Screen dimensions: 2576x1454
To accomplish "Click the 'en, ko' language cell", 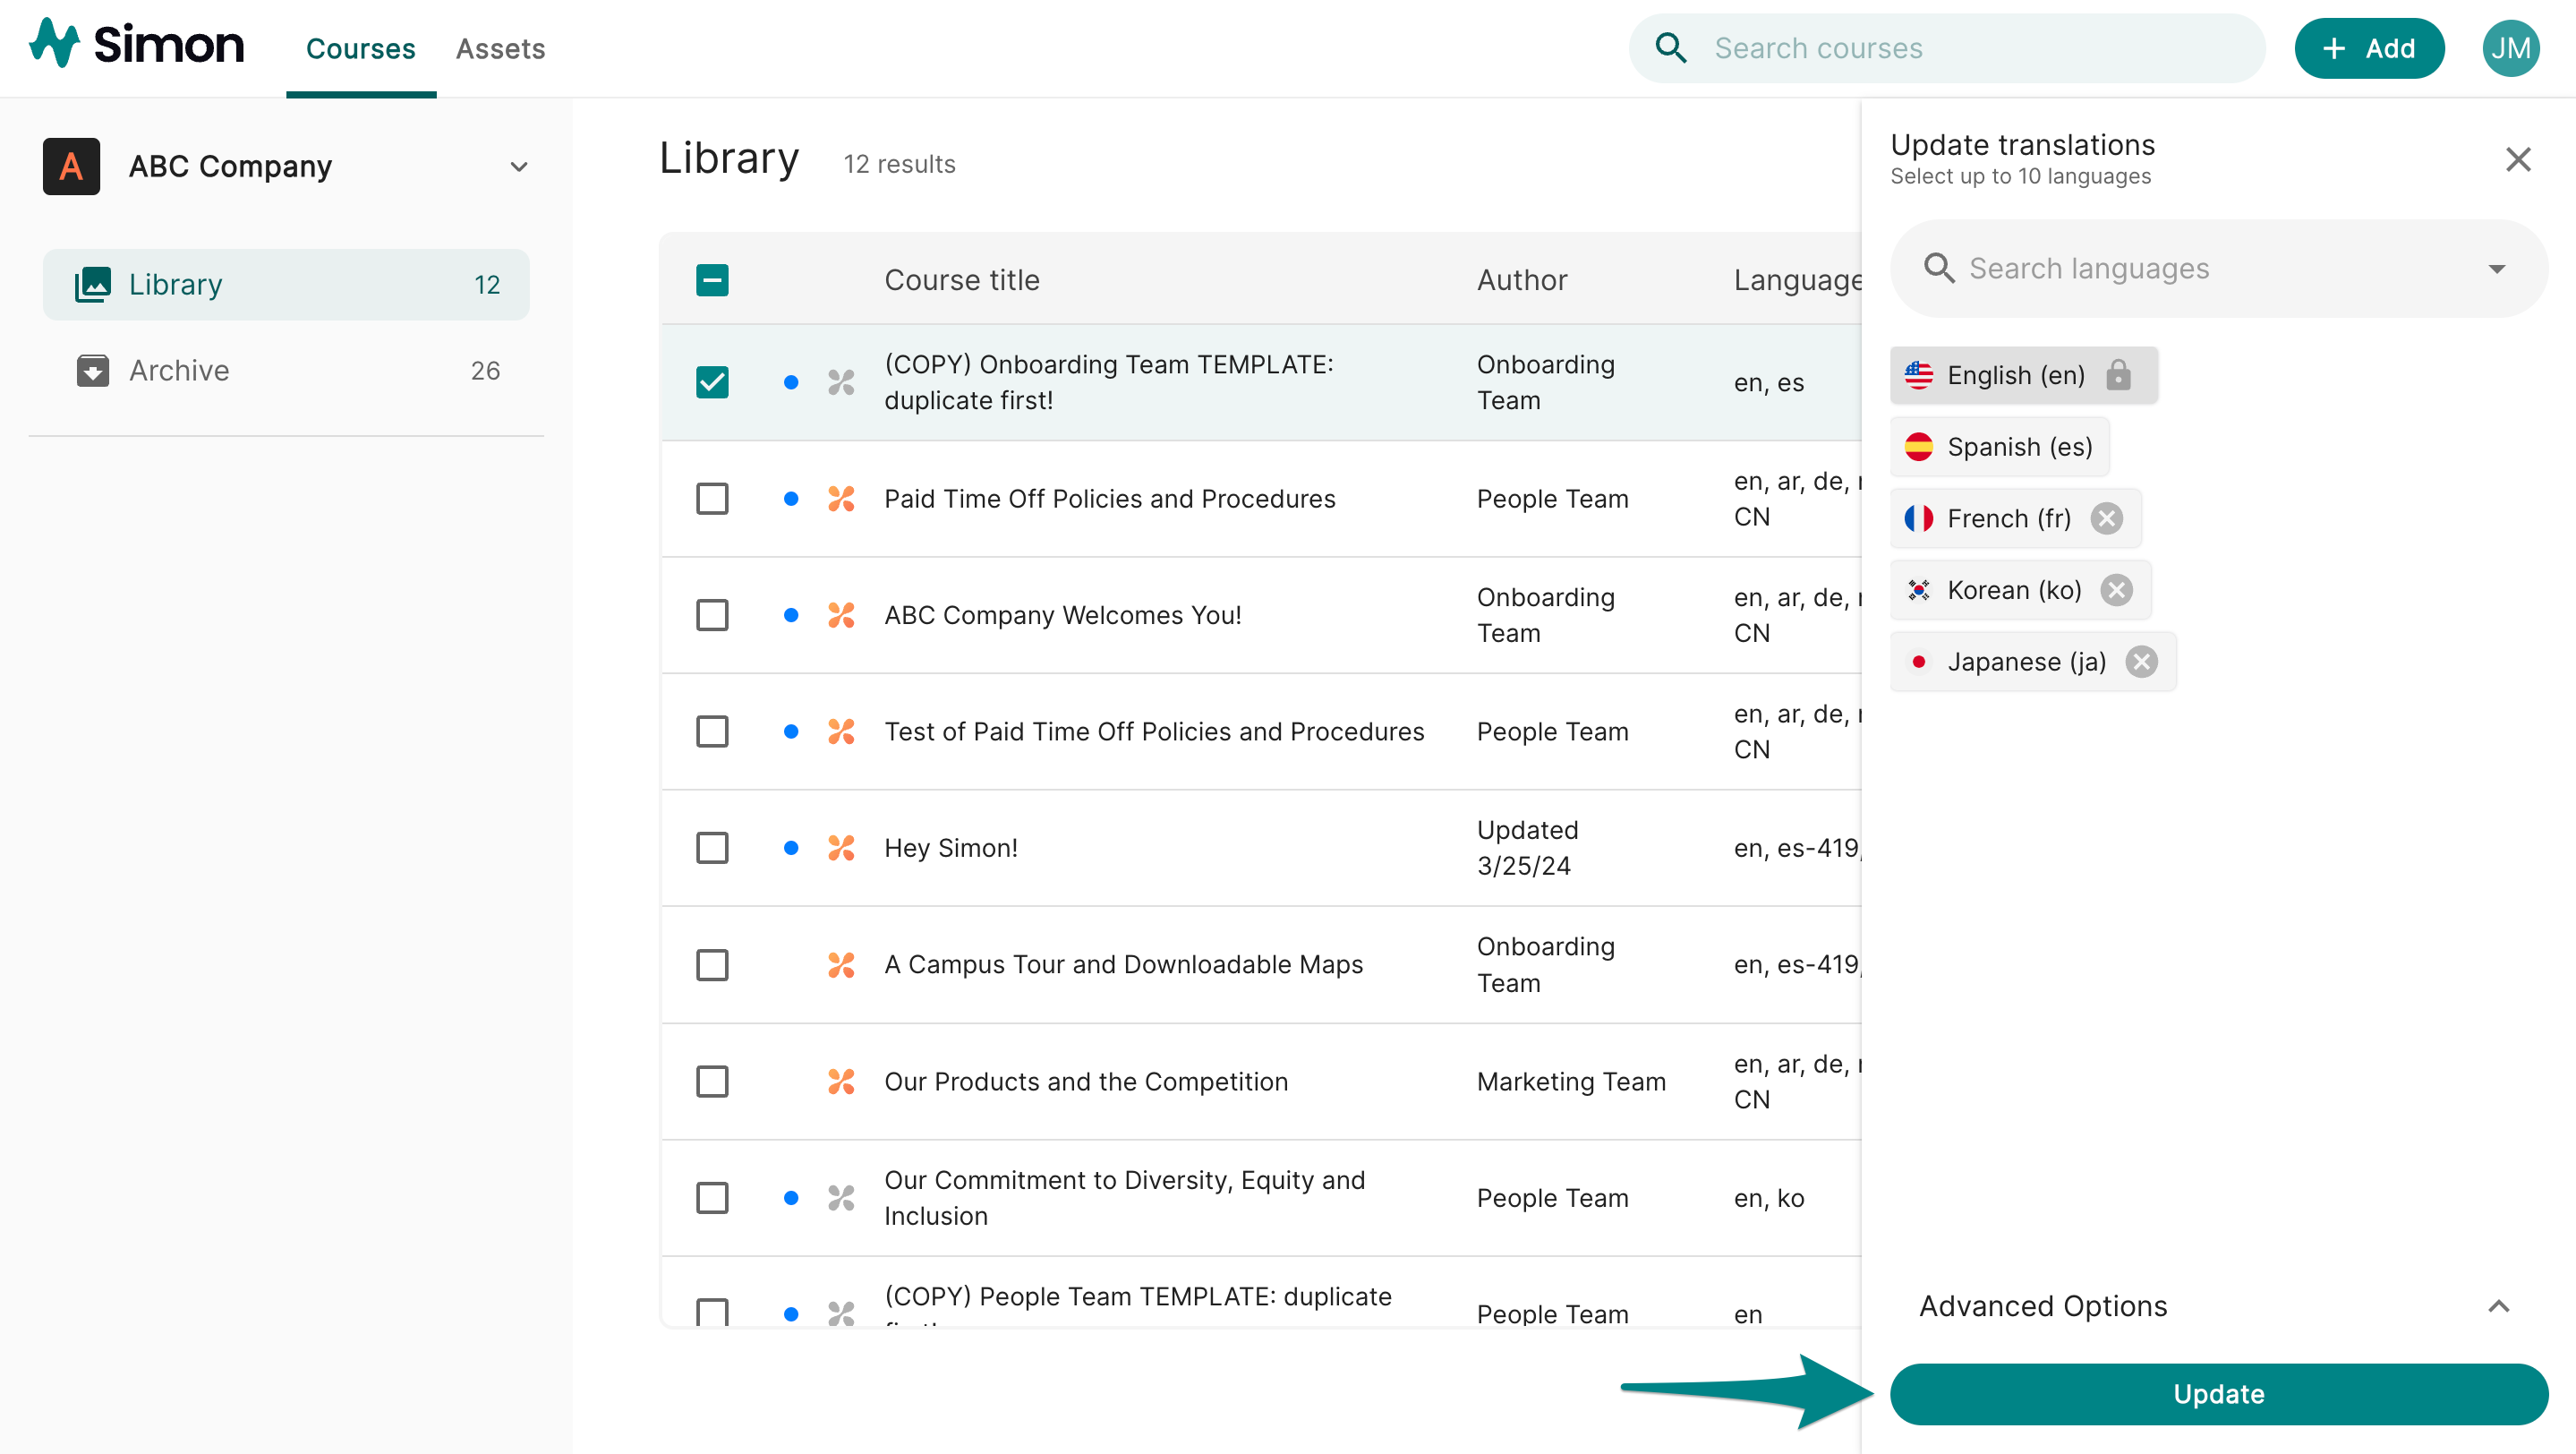I will coord(1769,1197).
